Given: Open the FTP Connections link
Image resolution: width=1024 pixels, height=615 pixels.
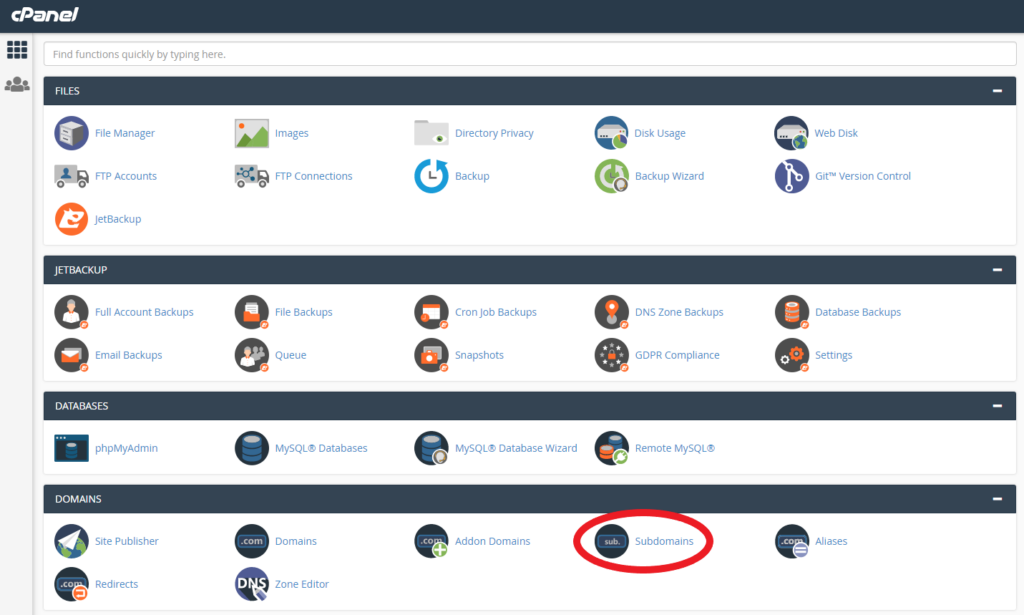Looking at the screenshot, I should [x=313, y=176].
